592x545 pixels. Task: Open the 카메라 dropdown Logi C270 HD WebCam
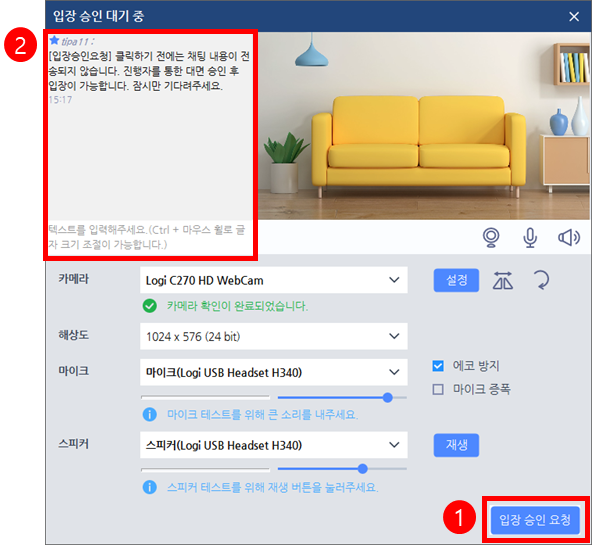(x=274, y=280)
